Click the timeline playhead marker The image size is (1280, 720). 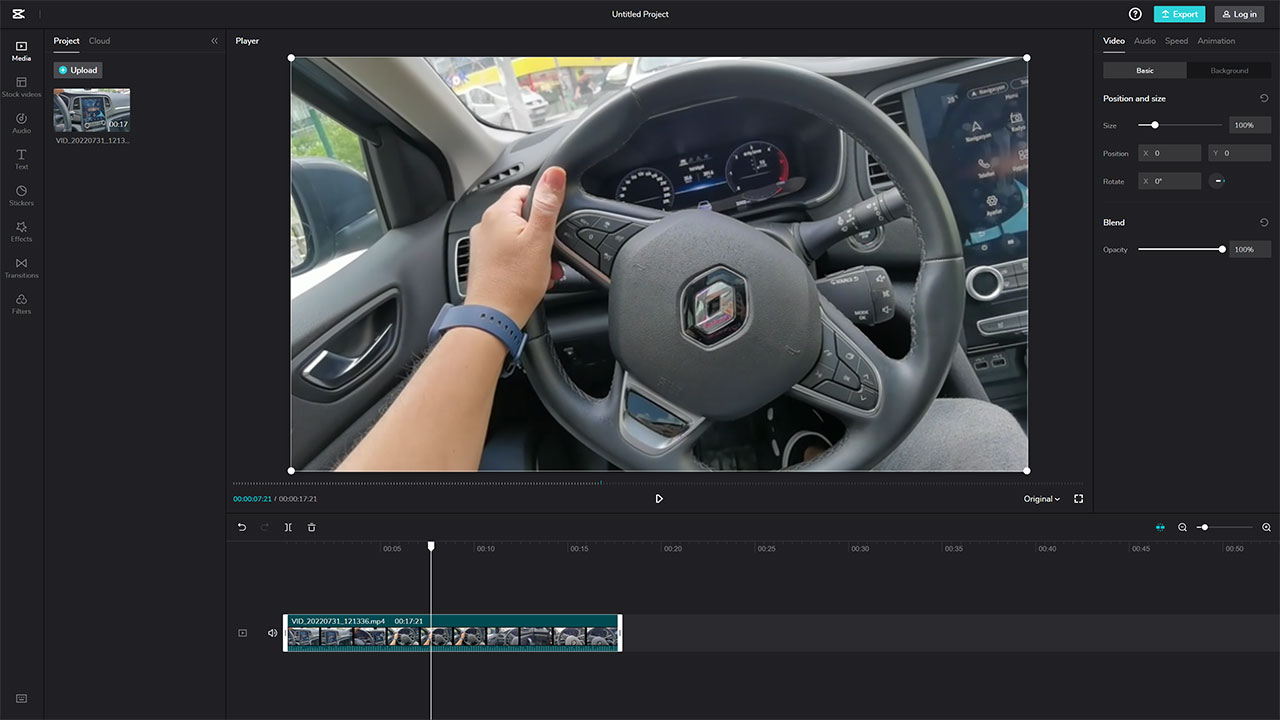pyautogui.click(x=431, y=546)
